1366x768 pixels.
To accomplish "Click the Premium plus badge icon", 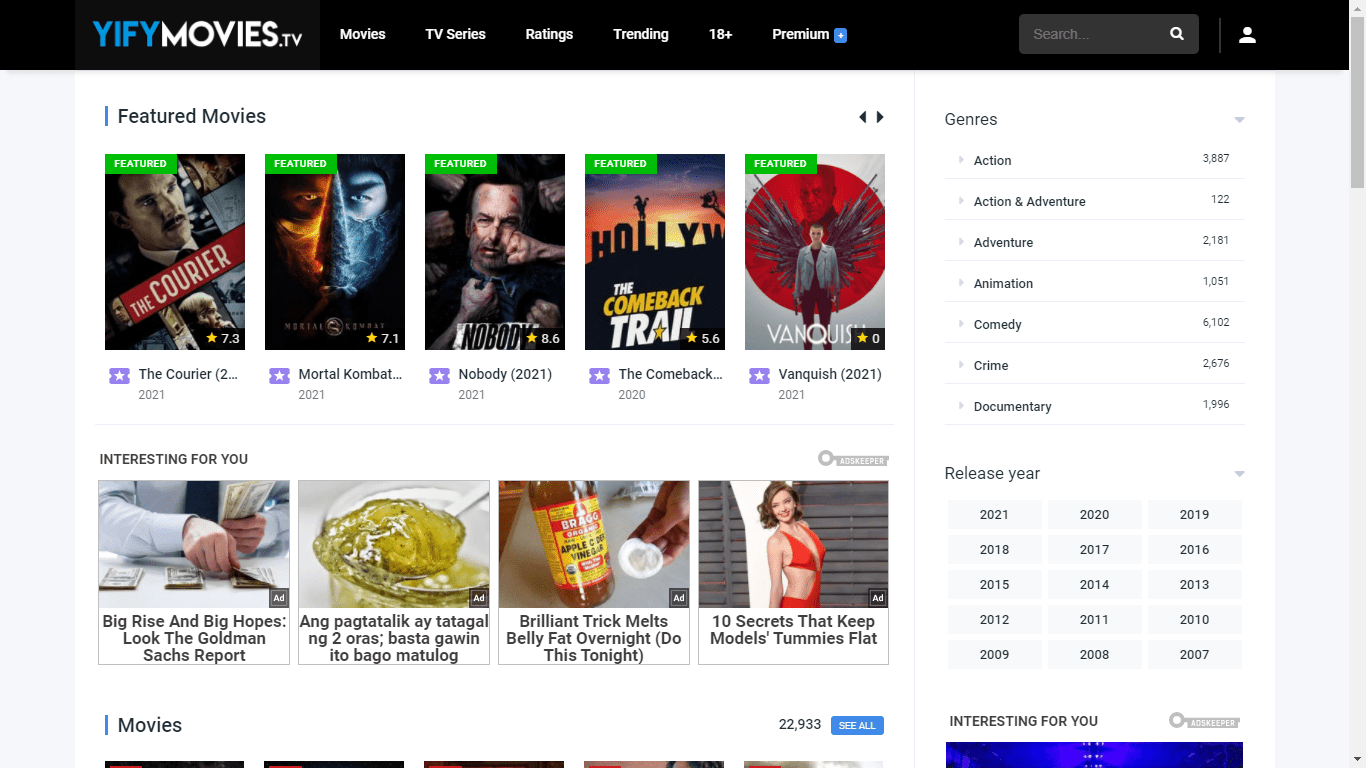I will click(840, 35).
